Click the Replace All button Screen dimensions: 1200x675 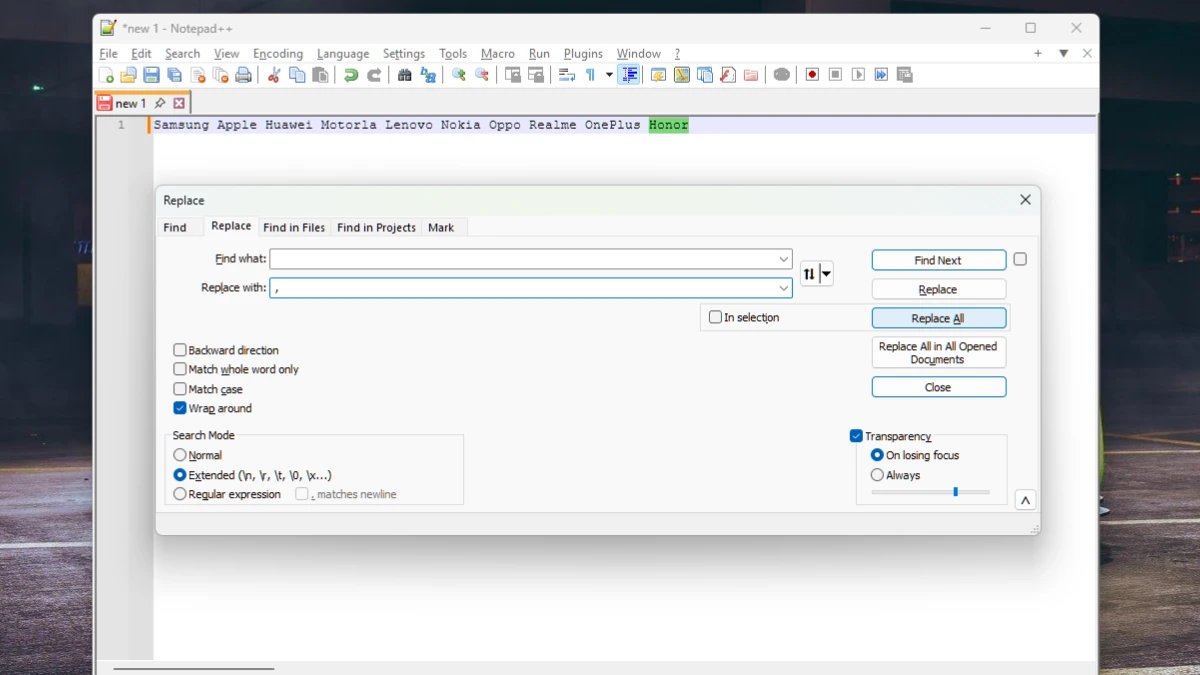tap(938, 318)
